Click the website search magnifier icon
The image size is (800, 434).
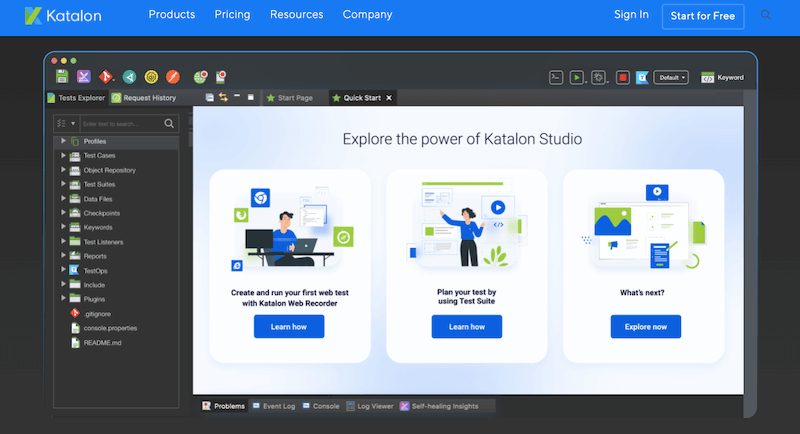[765, 15]
